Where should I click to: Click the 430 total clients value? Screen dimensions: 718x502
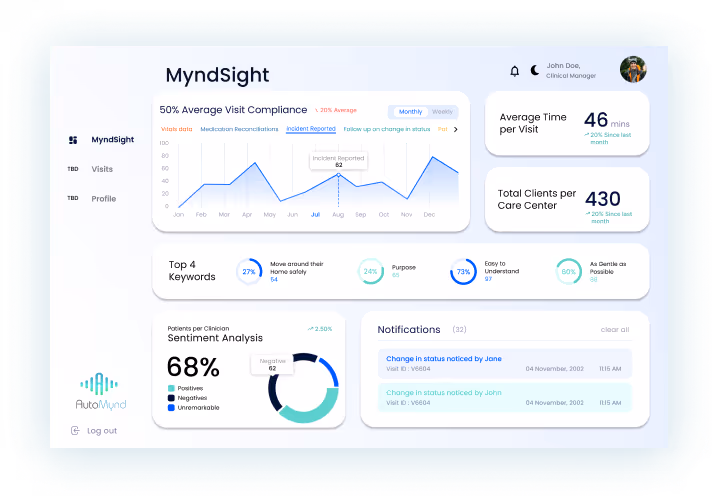[603, 199]
